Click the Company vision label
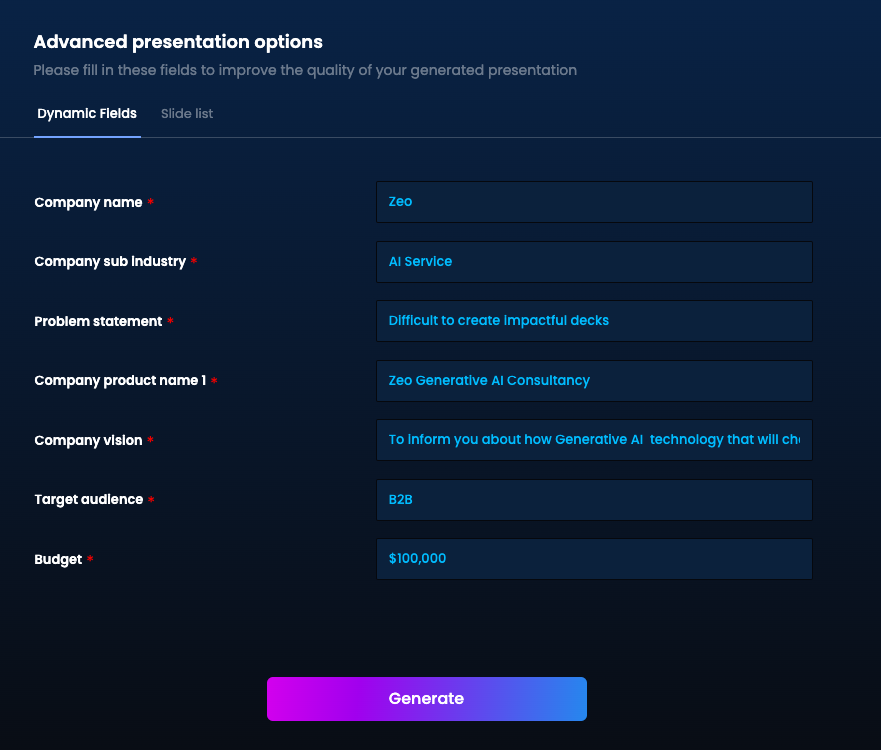Screen dimensions: 881x750 88,440
